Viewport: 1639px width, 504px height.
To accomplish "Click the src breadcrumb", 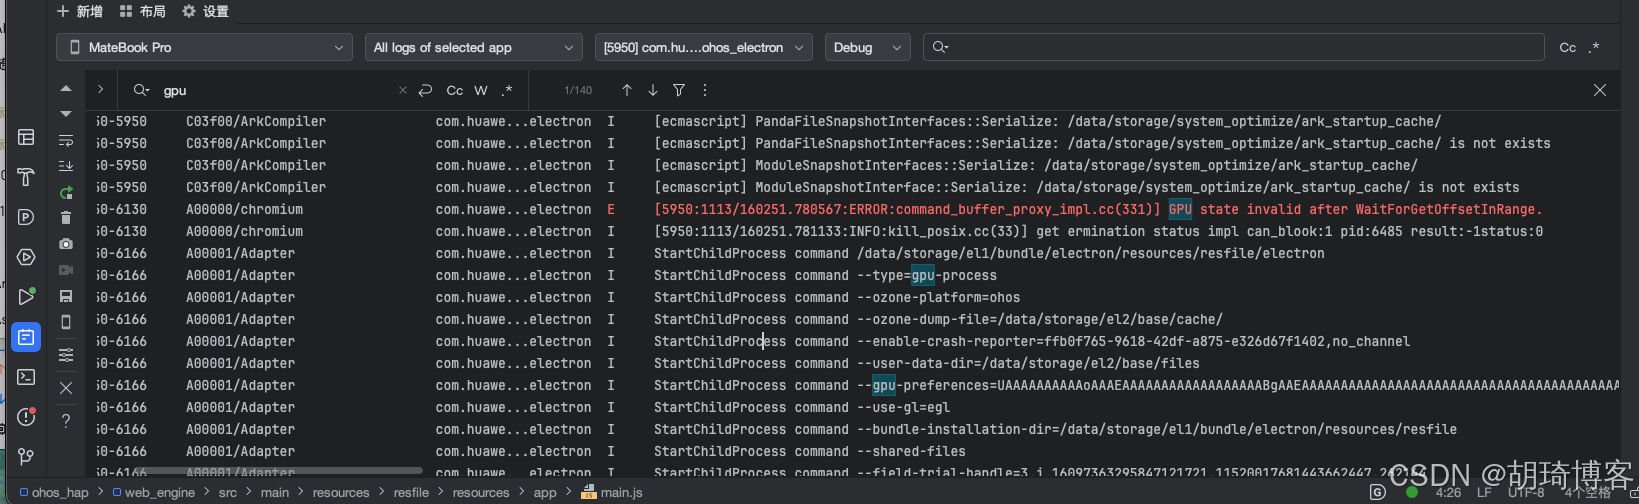I will pyautogui.click(x=228, y=492).
